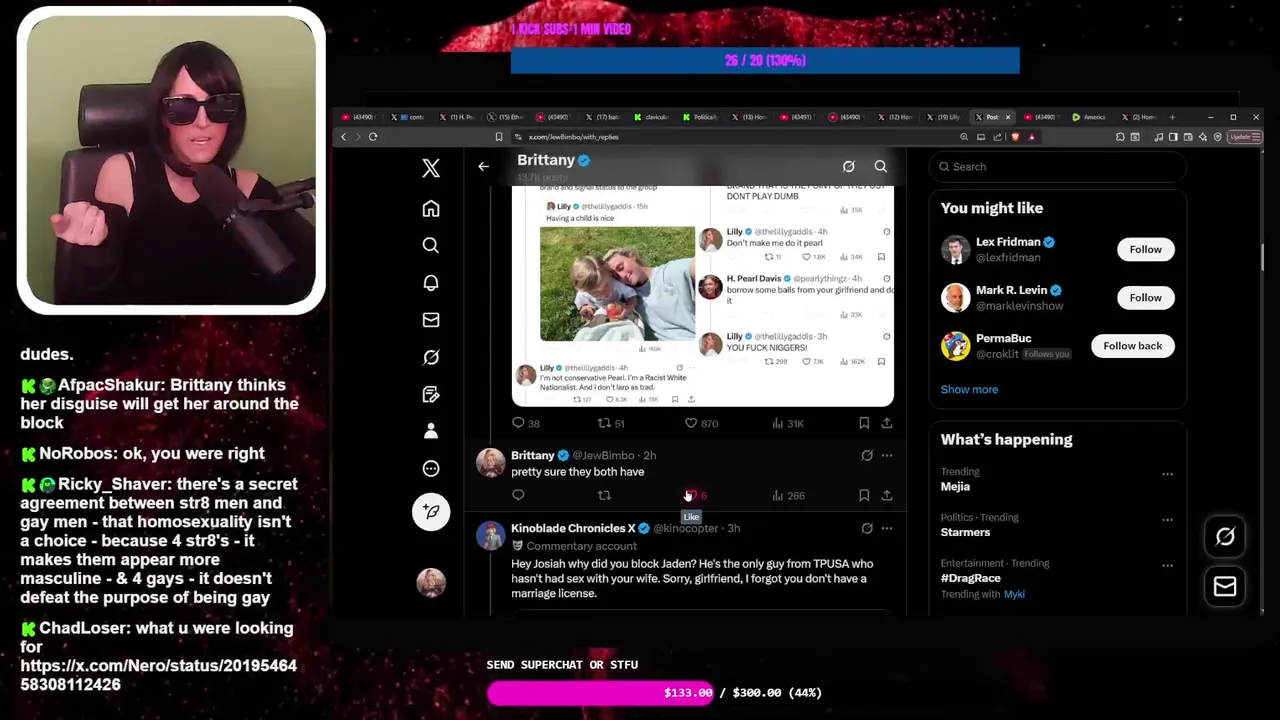Go to Home via sidebar house icon
The height and width of the screenshot is (720, 1280).
coord(431,208)
